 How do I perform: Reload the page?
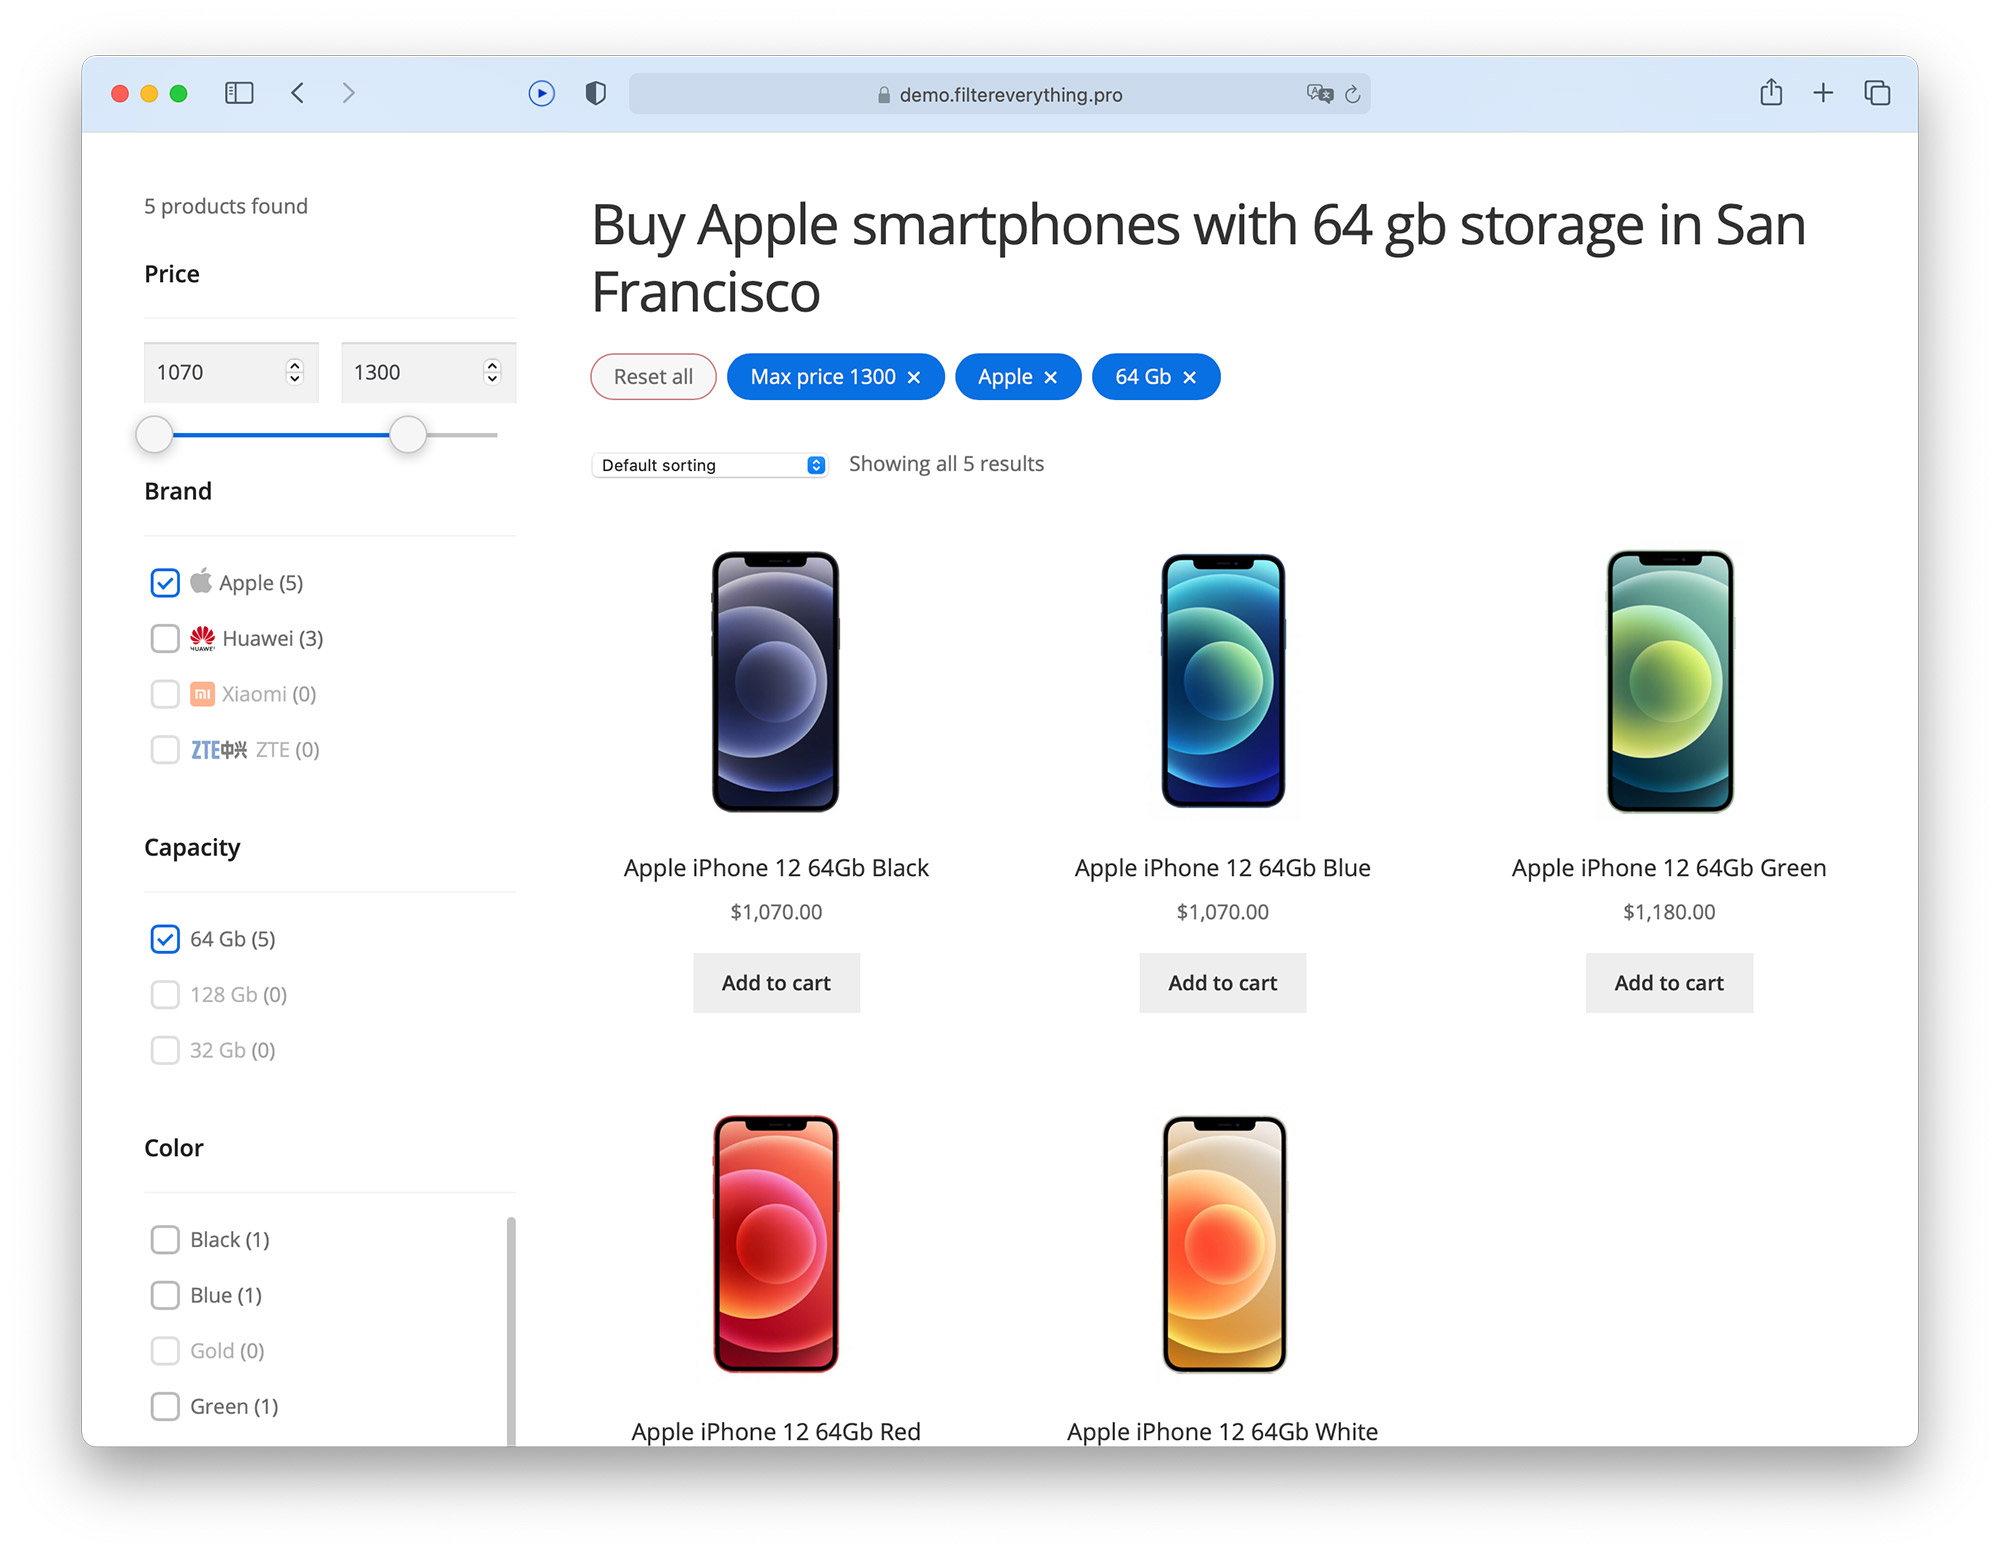(1353, 94)
